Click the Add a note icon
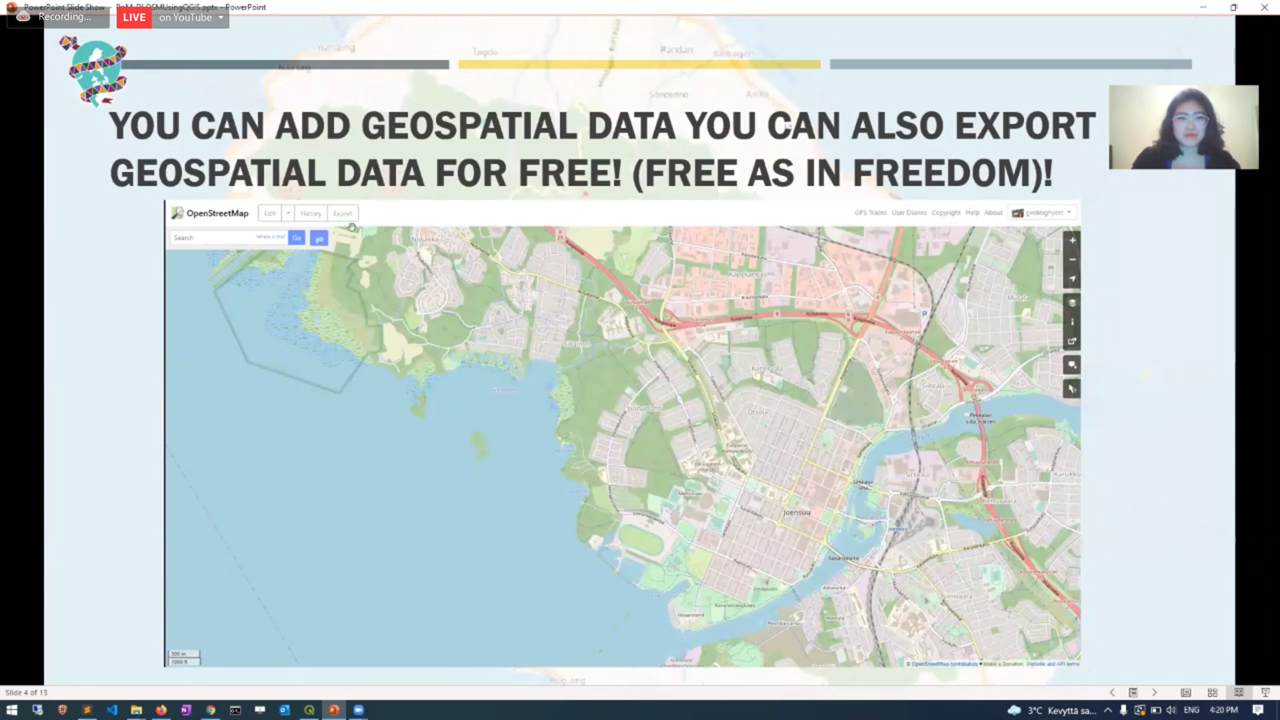This screenshot has width=1280, height=720. pos(1072,365)
